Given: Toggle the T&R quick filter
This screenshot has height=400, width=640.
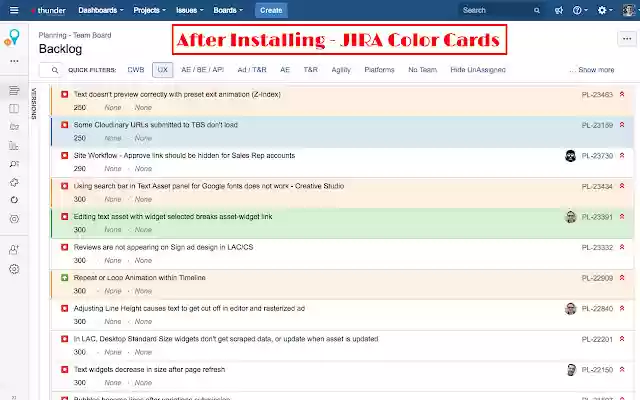Looking at the screenshot, I should [x=311, y=70].
